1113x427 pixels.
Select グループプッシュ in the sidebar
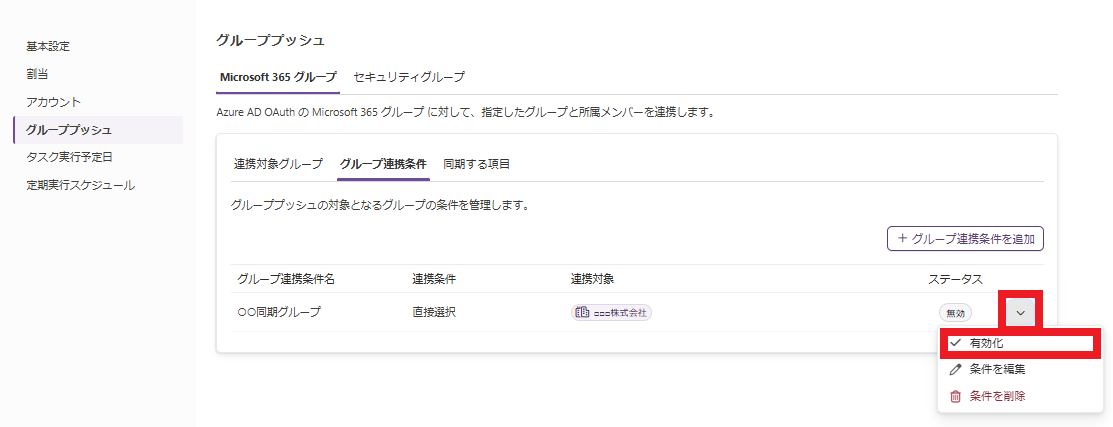pyautogui.click(x=69, y=130)
